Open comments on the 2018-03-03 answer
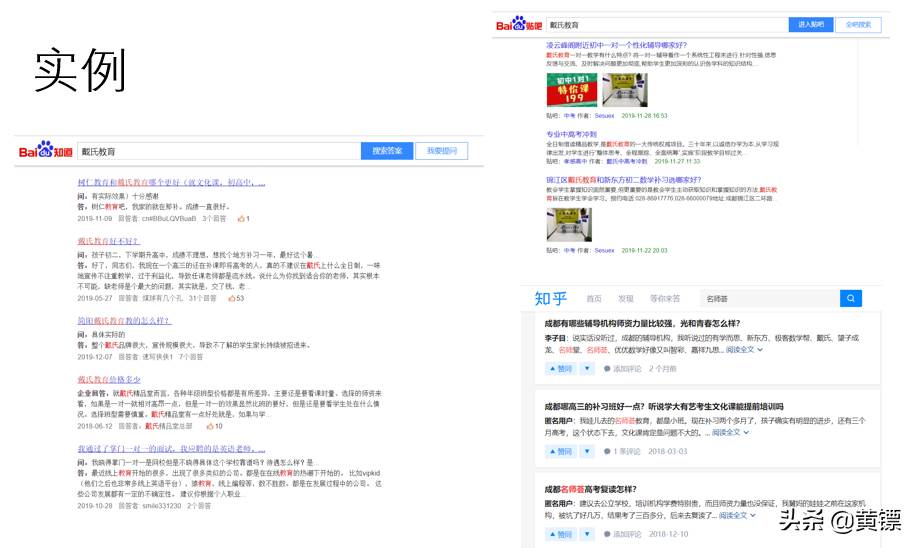Screen dimensions: 917x548 click(622, 452)
